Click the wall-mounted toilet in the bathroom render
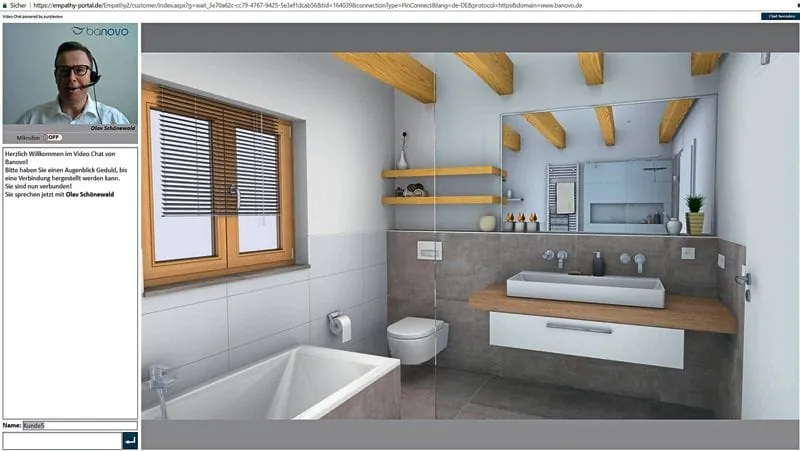 417,338
